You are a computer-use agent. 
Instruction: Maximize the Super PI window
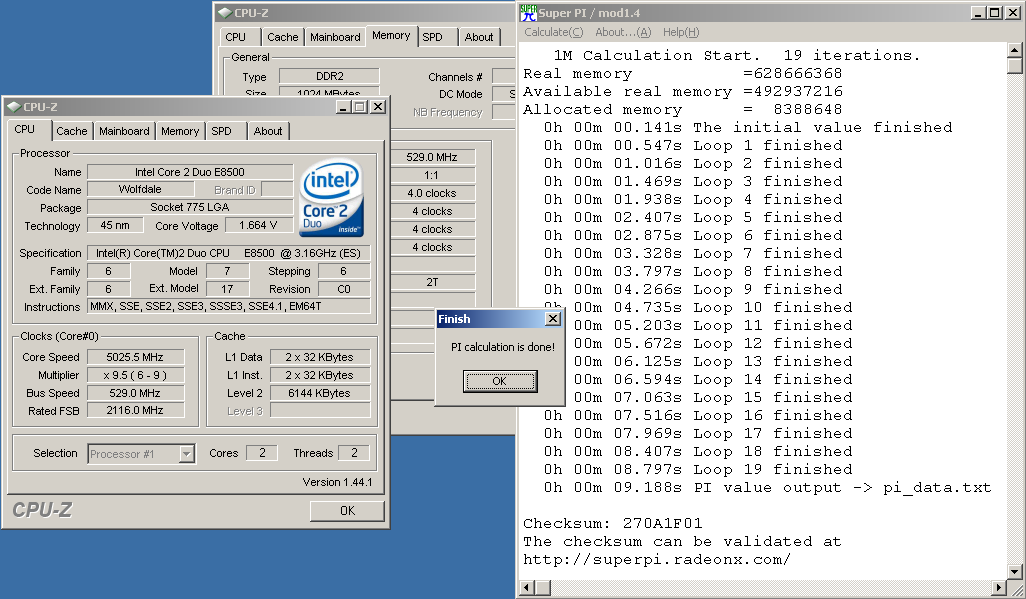(995, 12)
